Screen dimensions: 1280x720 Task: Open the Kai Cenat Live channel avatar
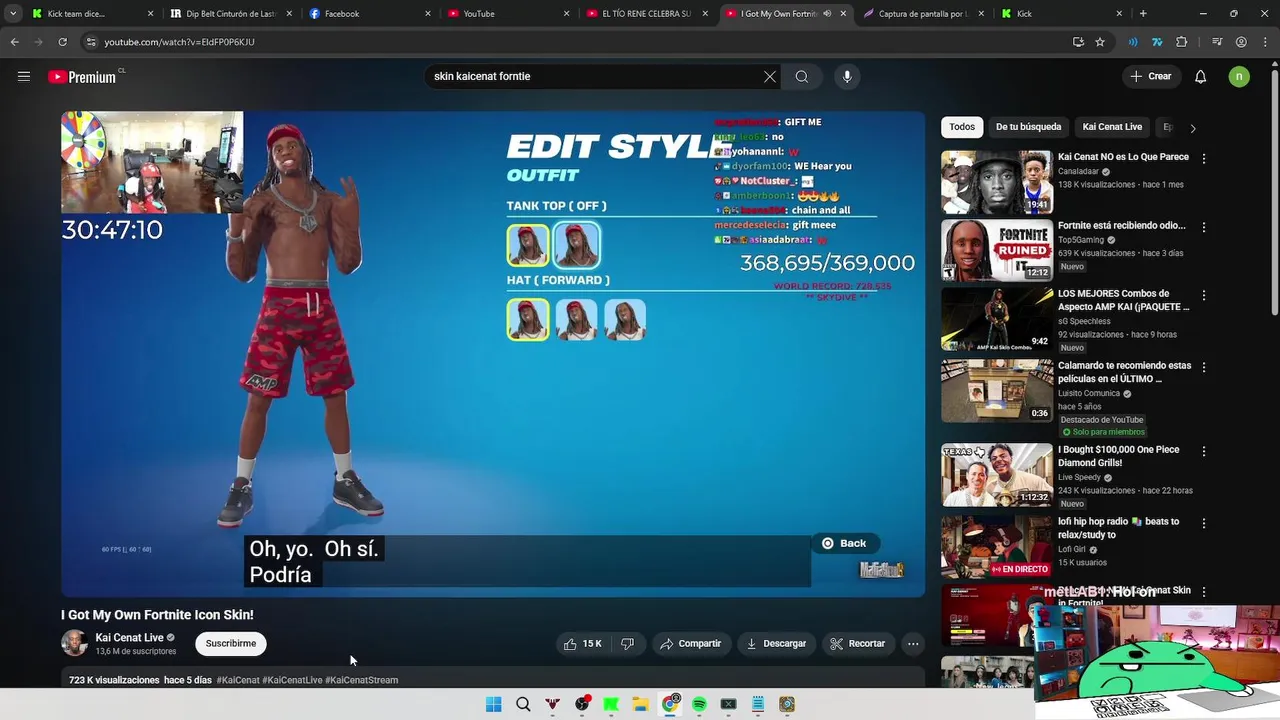(x=74, y=643)
